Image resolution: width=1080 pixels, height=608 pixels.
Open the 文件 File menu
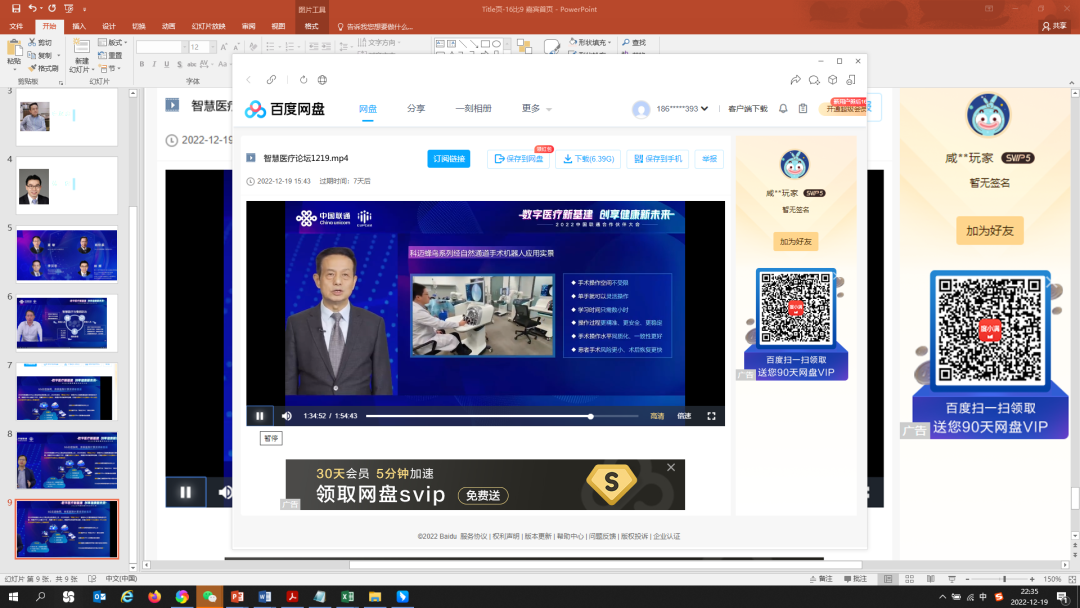(17, 26)
